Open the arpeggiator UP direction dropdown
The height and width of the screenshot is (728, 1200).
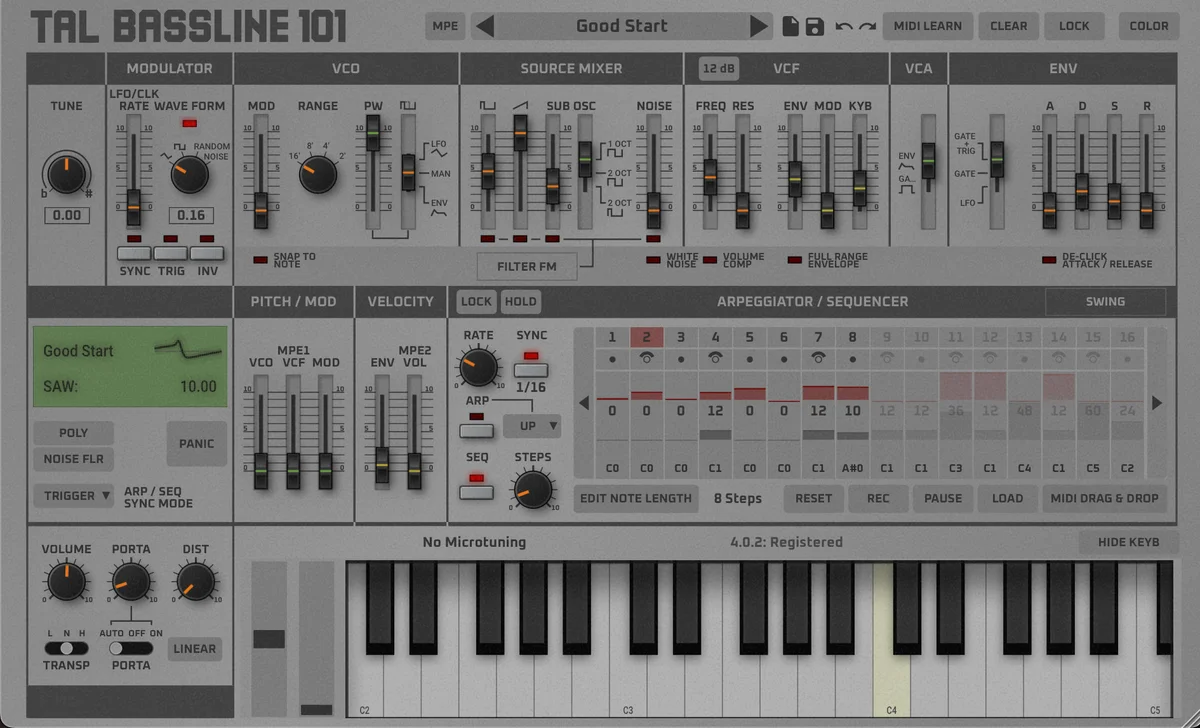[532, 426]
